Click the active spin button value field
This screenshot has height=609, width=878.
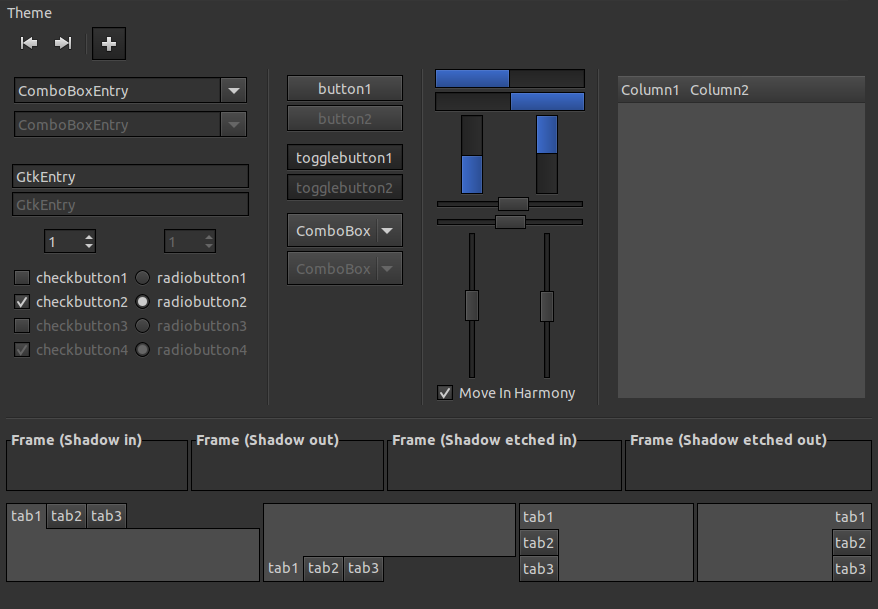63,242
